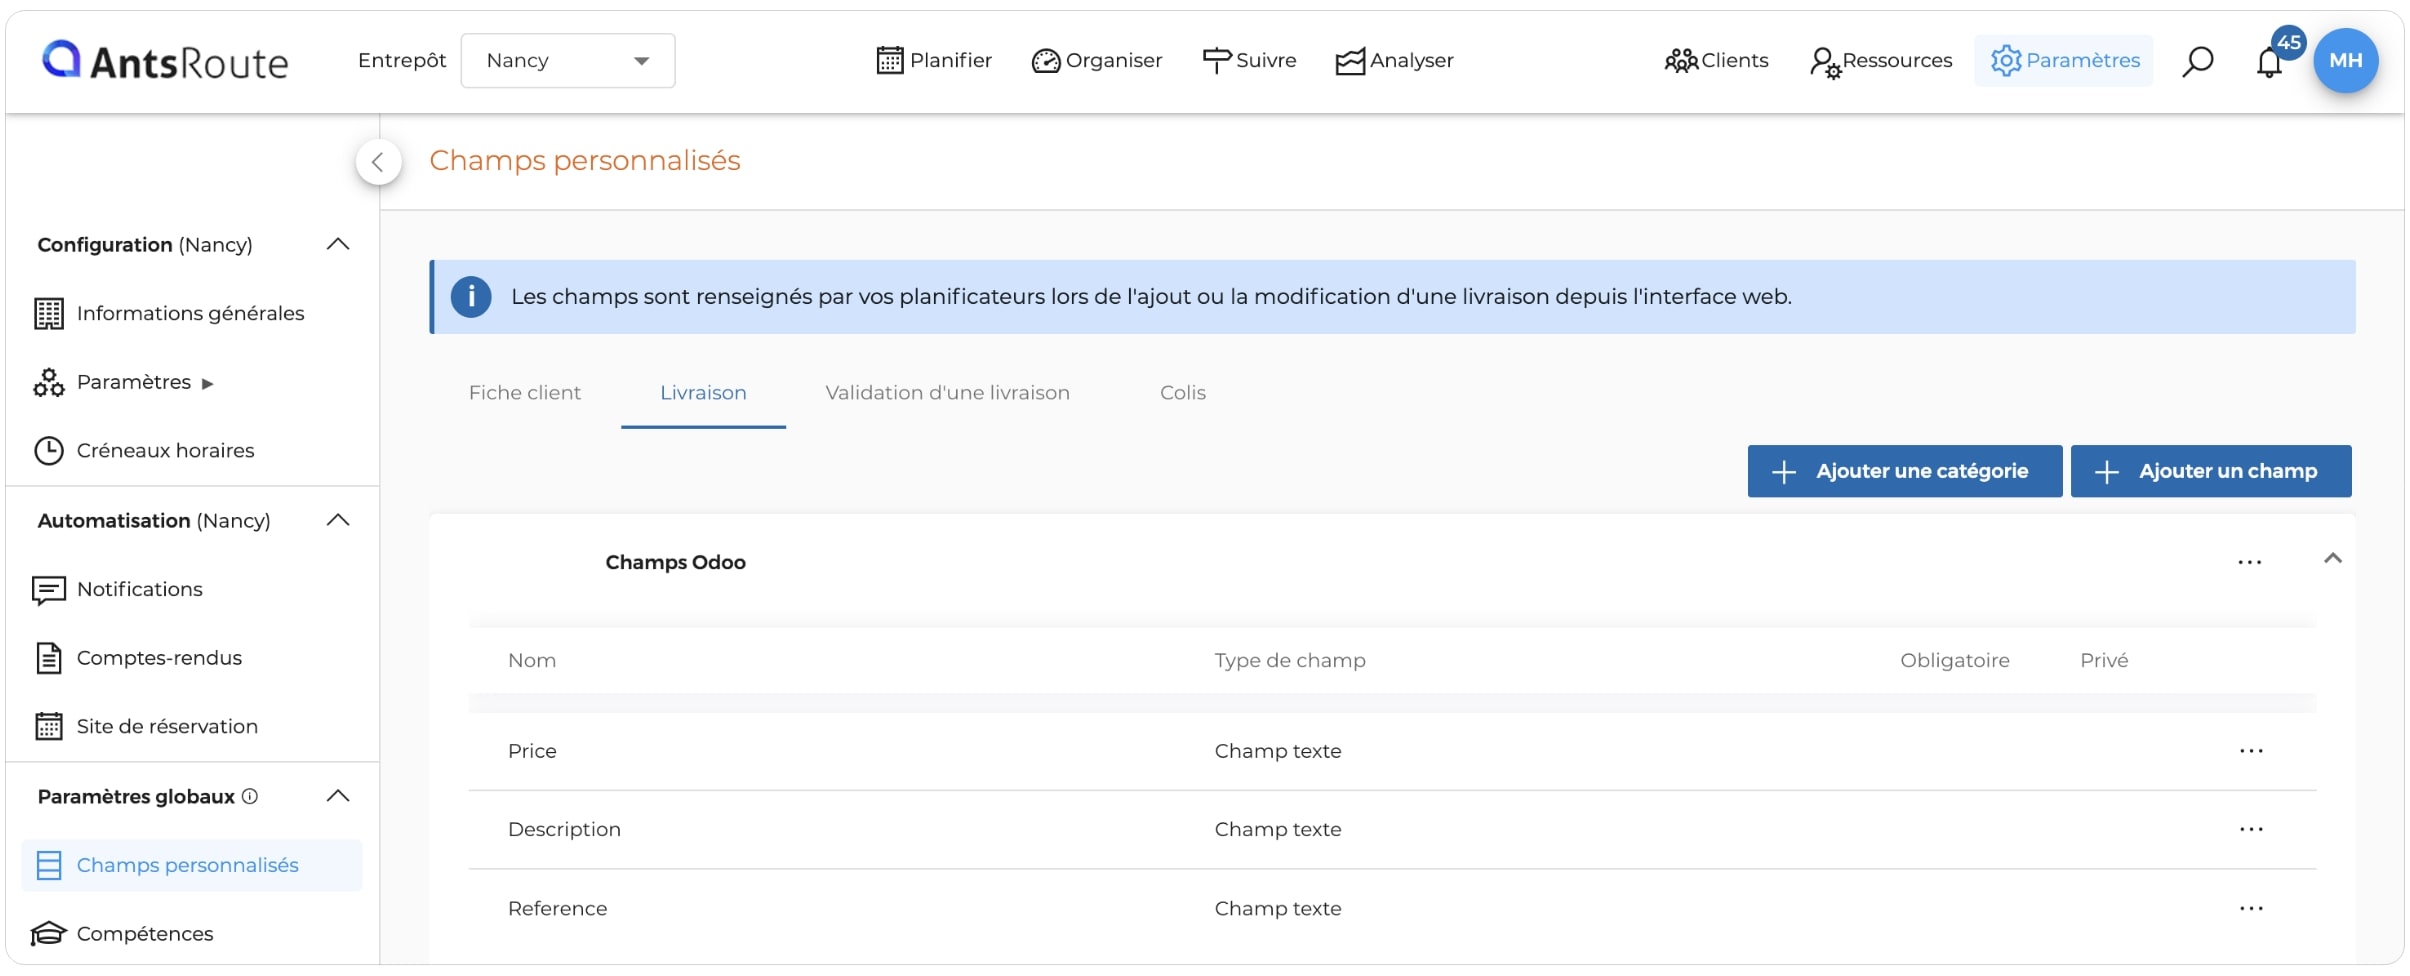The width and height of the screenshot is (2410, 976).
Task: Click the Paramètres gear item
Action: [2064, 61]
